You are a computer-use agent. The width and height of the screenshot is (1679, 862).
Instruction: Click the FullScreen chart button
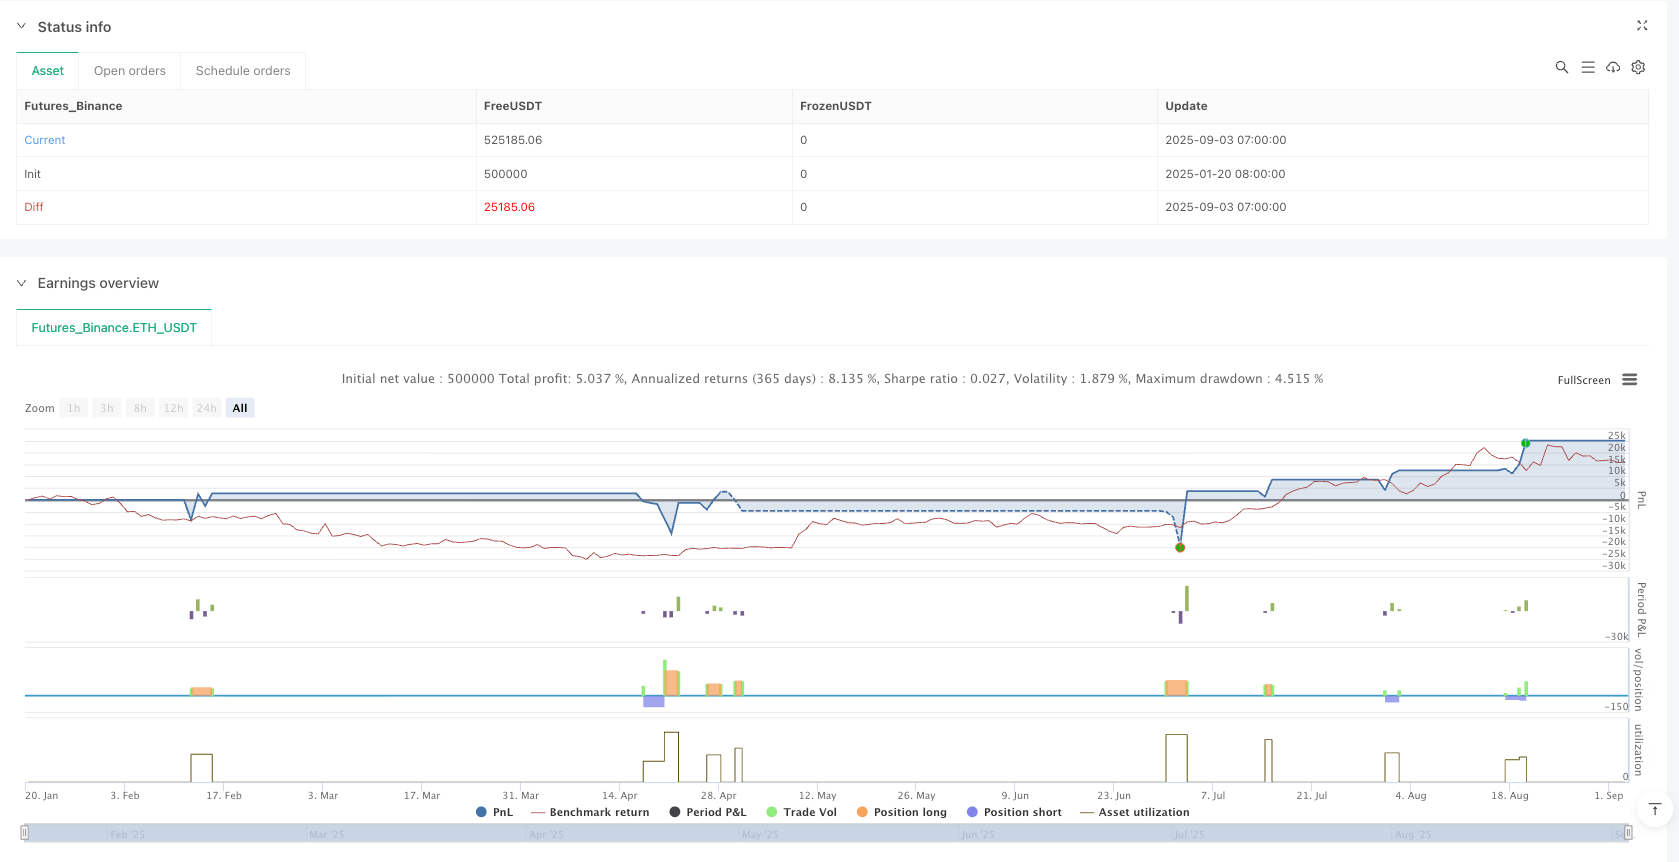coord(1583,380)
